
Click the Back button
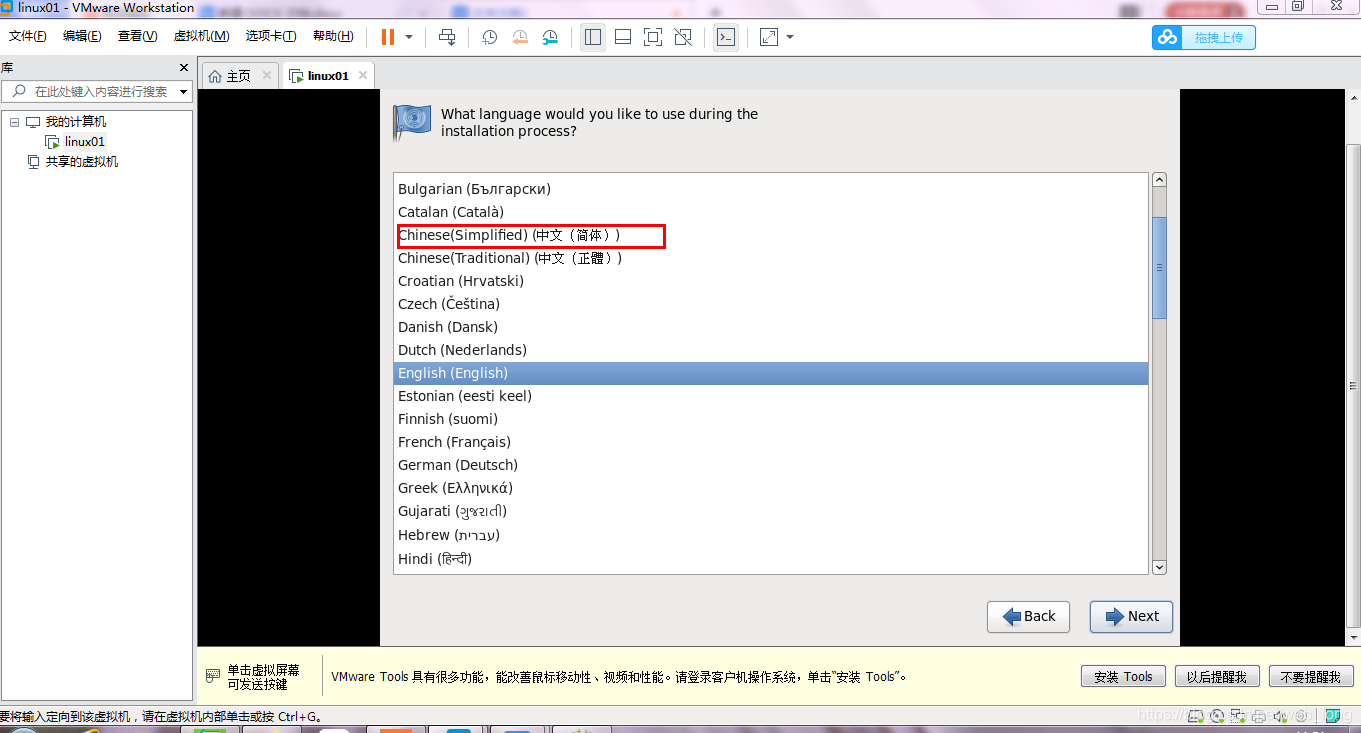click(x=1028, y=616)
